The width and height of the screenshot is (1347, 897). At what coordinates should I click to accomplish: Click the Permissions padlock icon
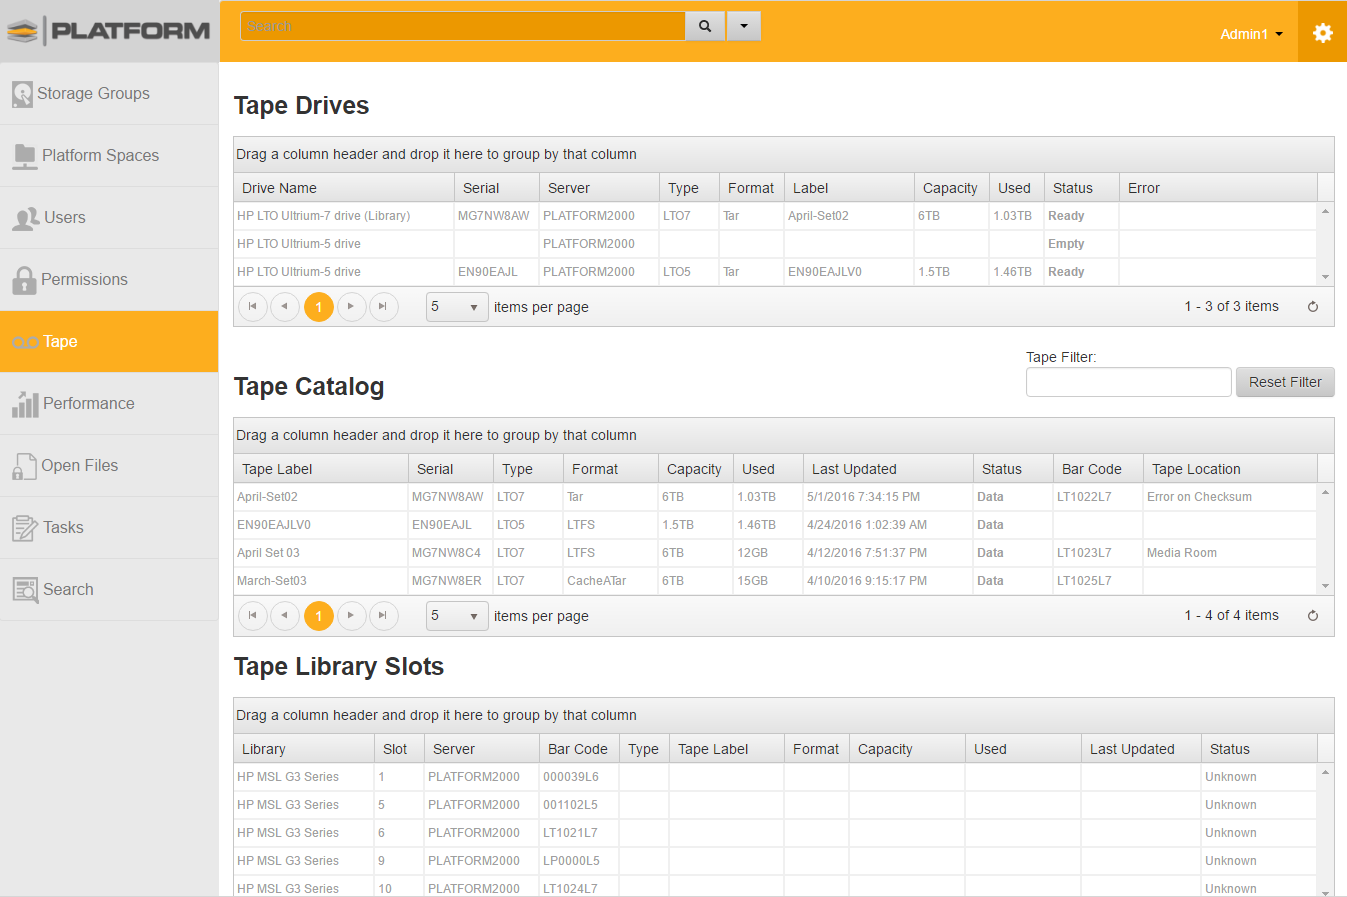click(x=24, y=281)
